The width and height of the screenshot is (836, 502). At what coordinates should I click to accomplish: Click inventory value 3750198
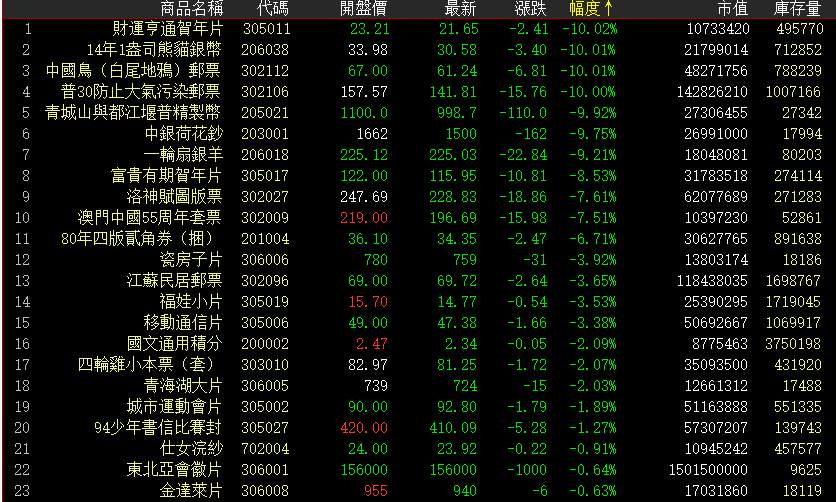click(x=793, y=344)
